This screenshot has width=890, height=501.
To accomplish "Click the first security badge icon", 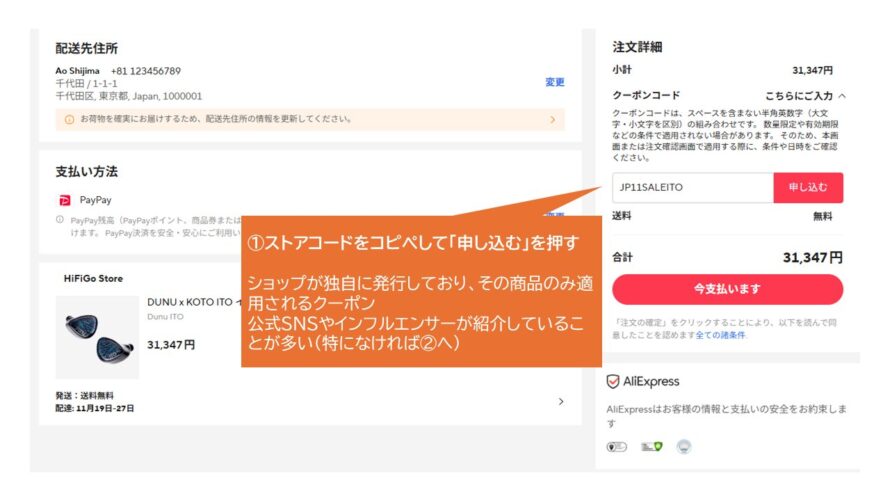I will point(616,447).
